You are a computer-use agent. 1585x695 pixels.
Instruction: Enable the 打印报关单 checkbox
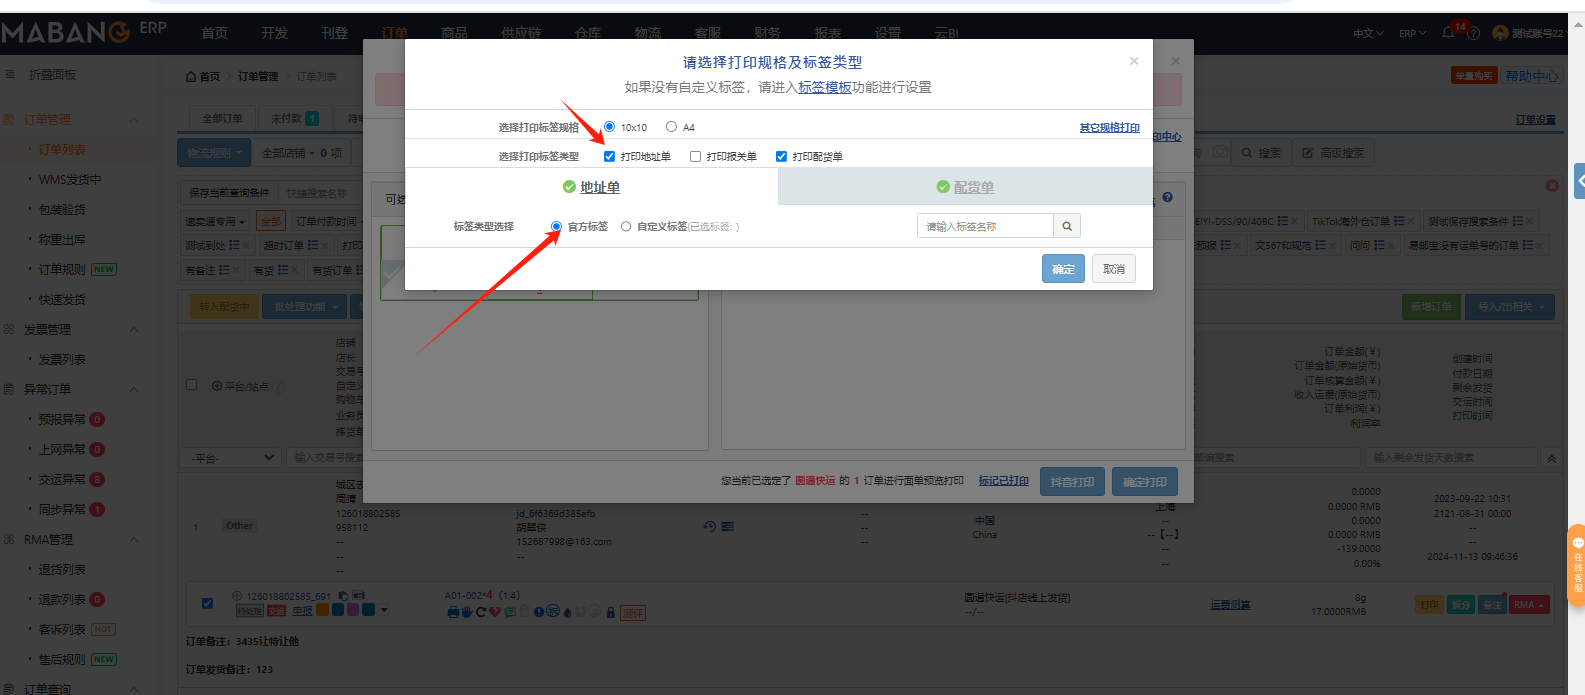[695, 156]
